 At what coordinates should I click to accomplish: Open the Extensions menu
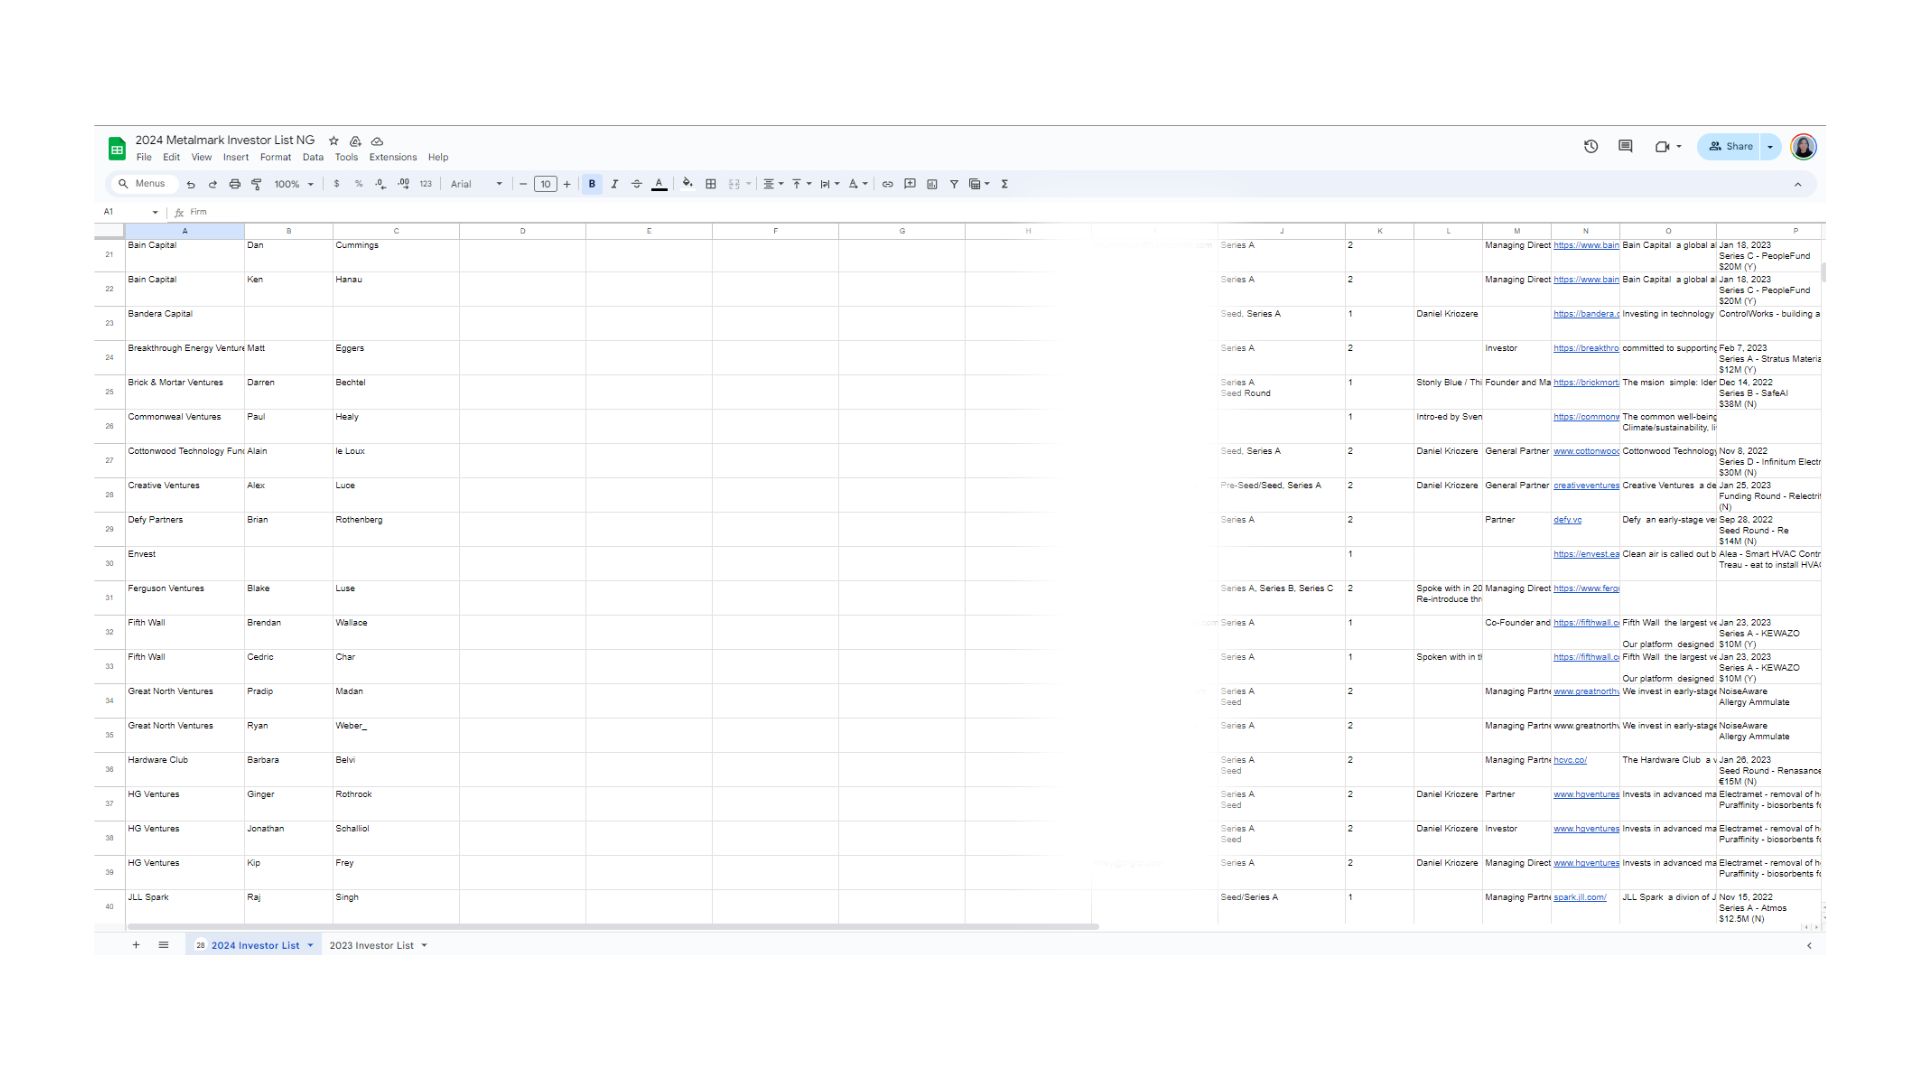[x=393, y=158]
